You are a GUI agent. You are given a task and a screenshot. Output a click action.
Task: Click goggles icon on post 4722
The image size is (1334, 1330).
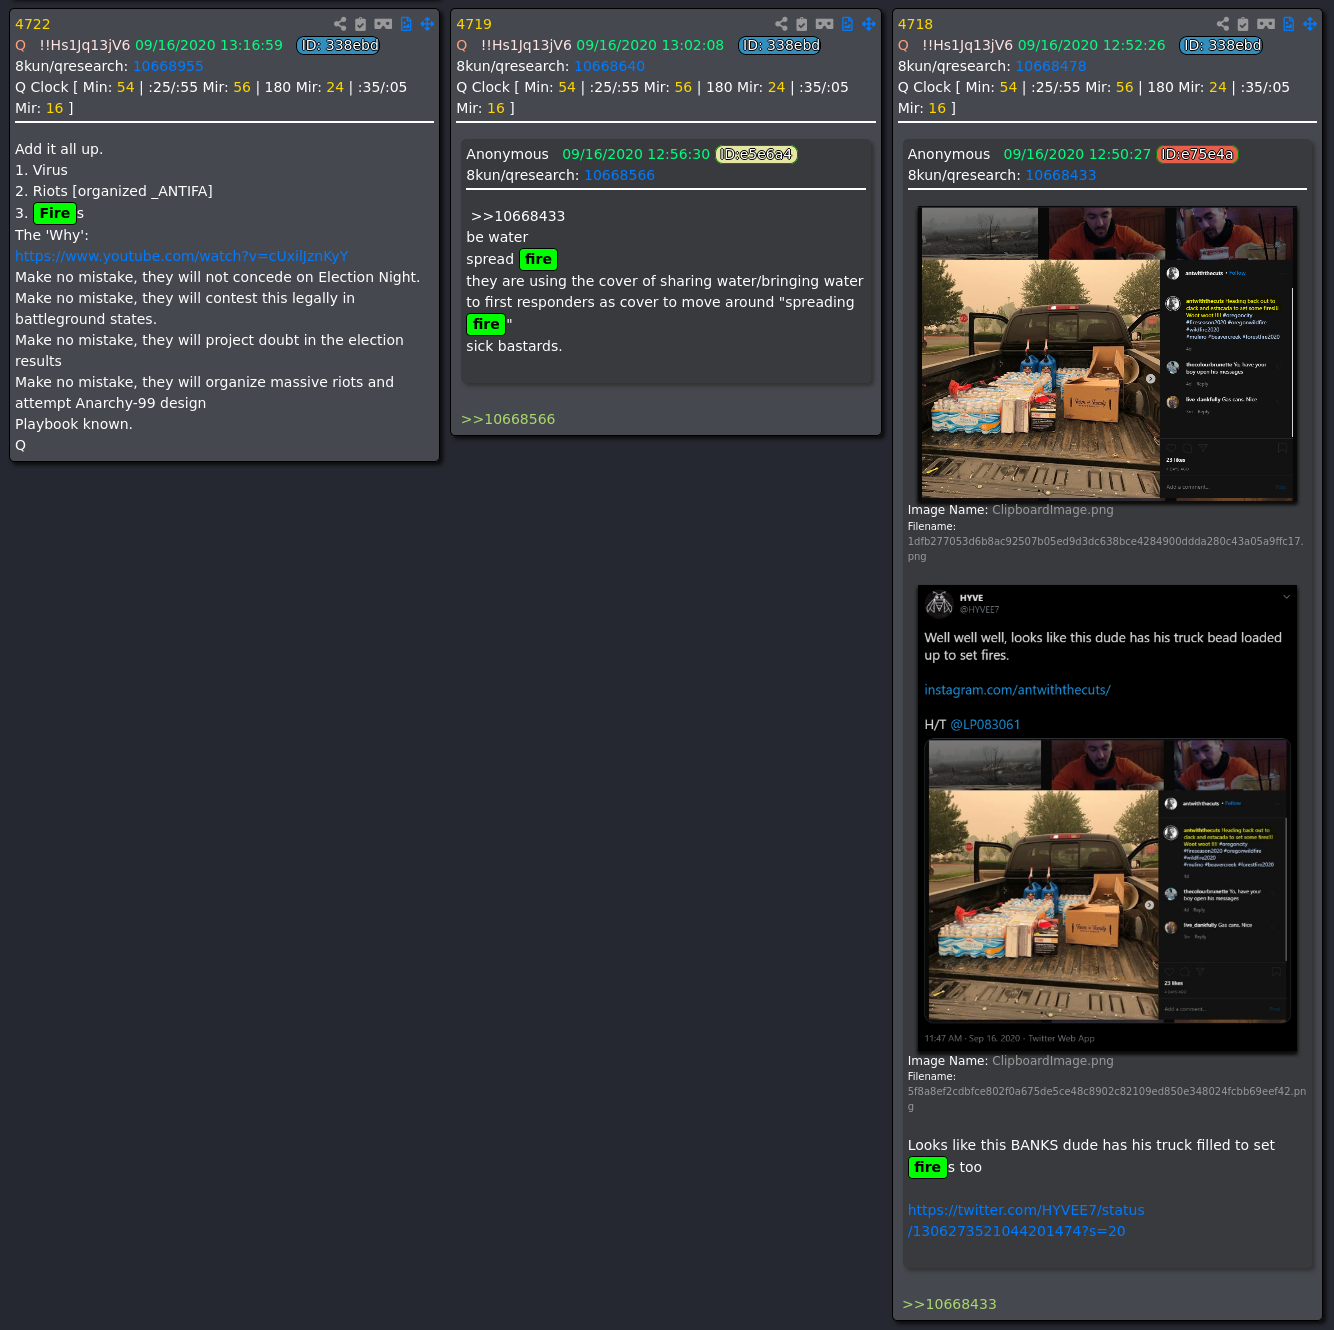[383, 24]
